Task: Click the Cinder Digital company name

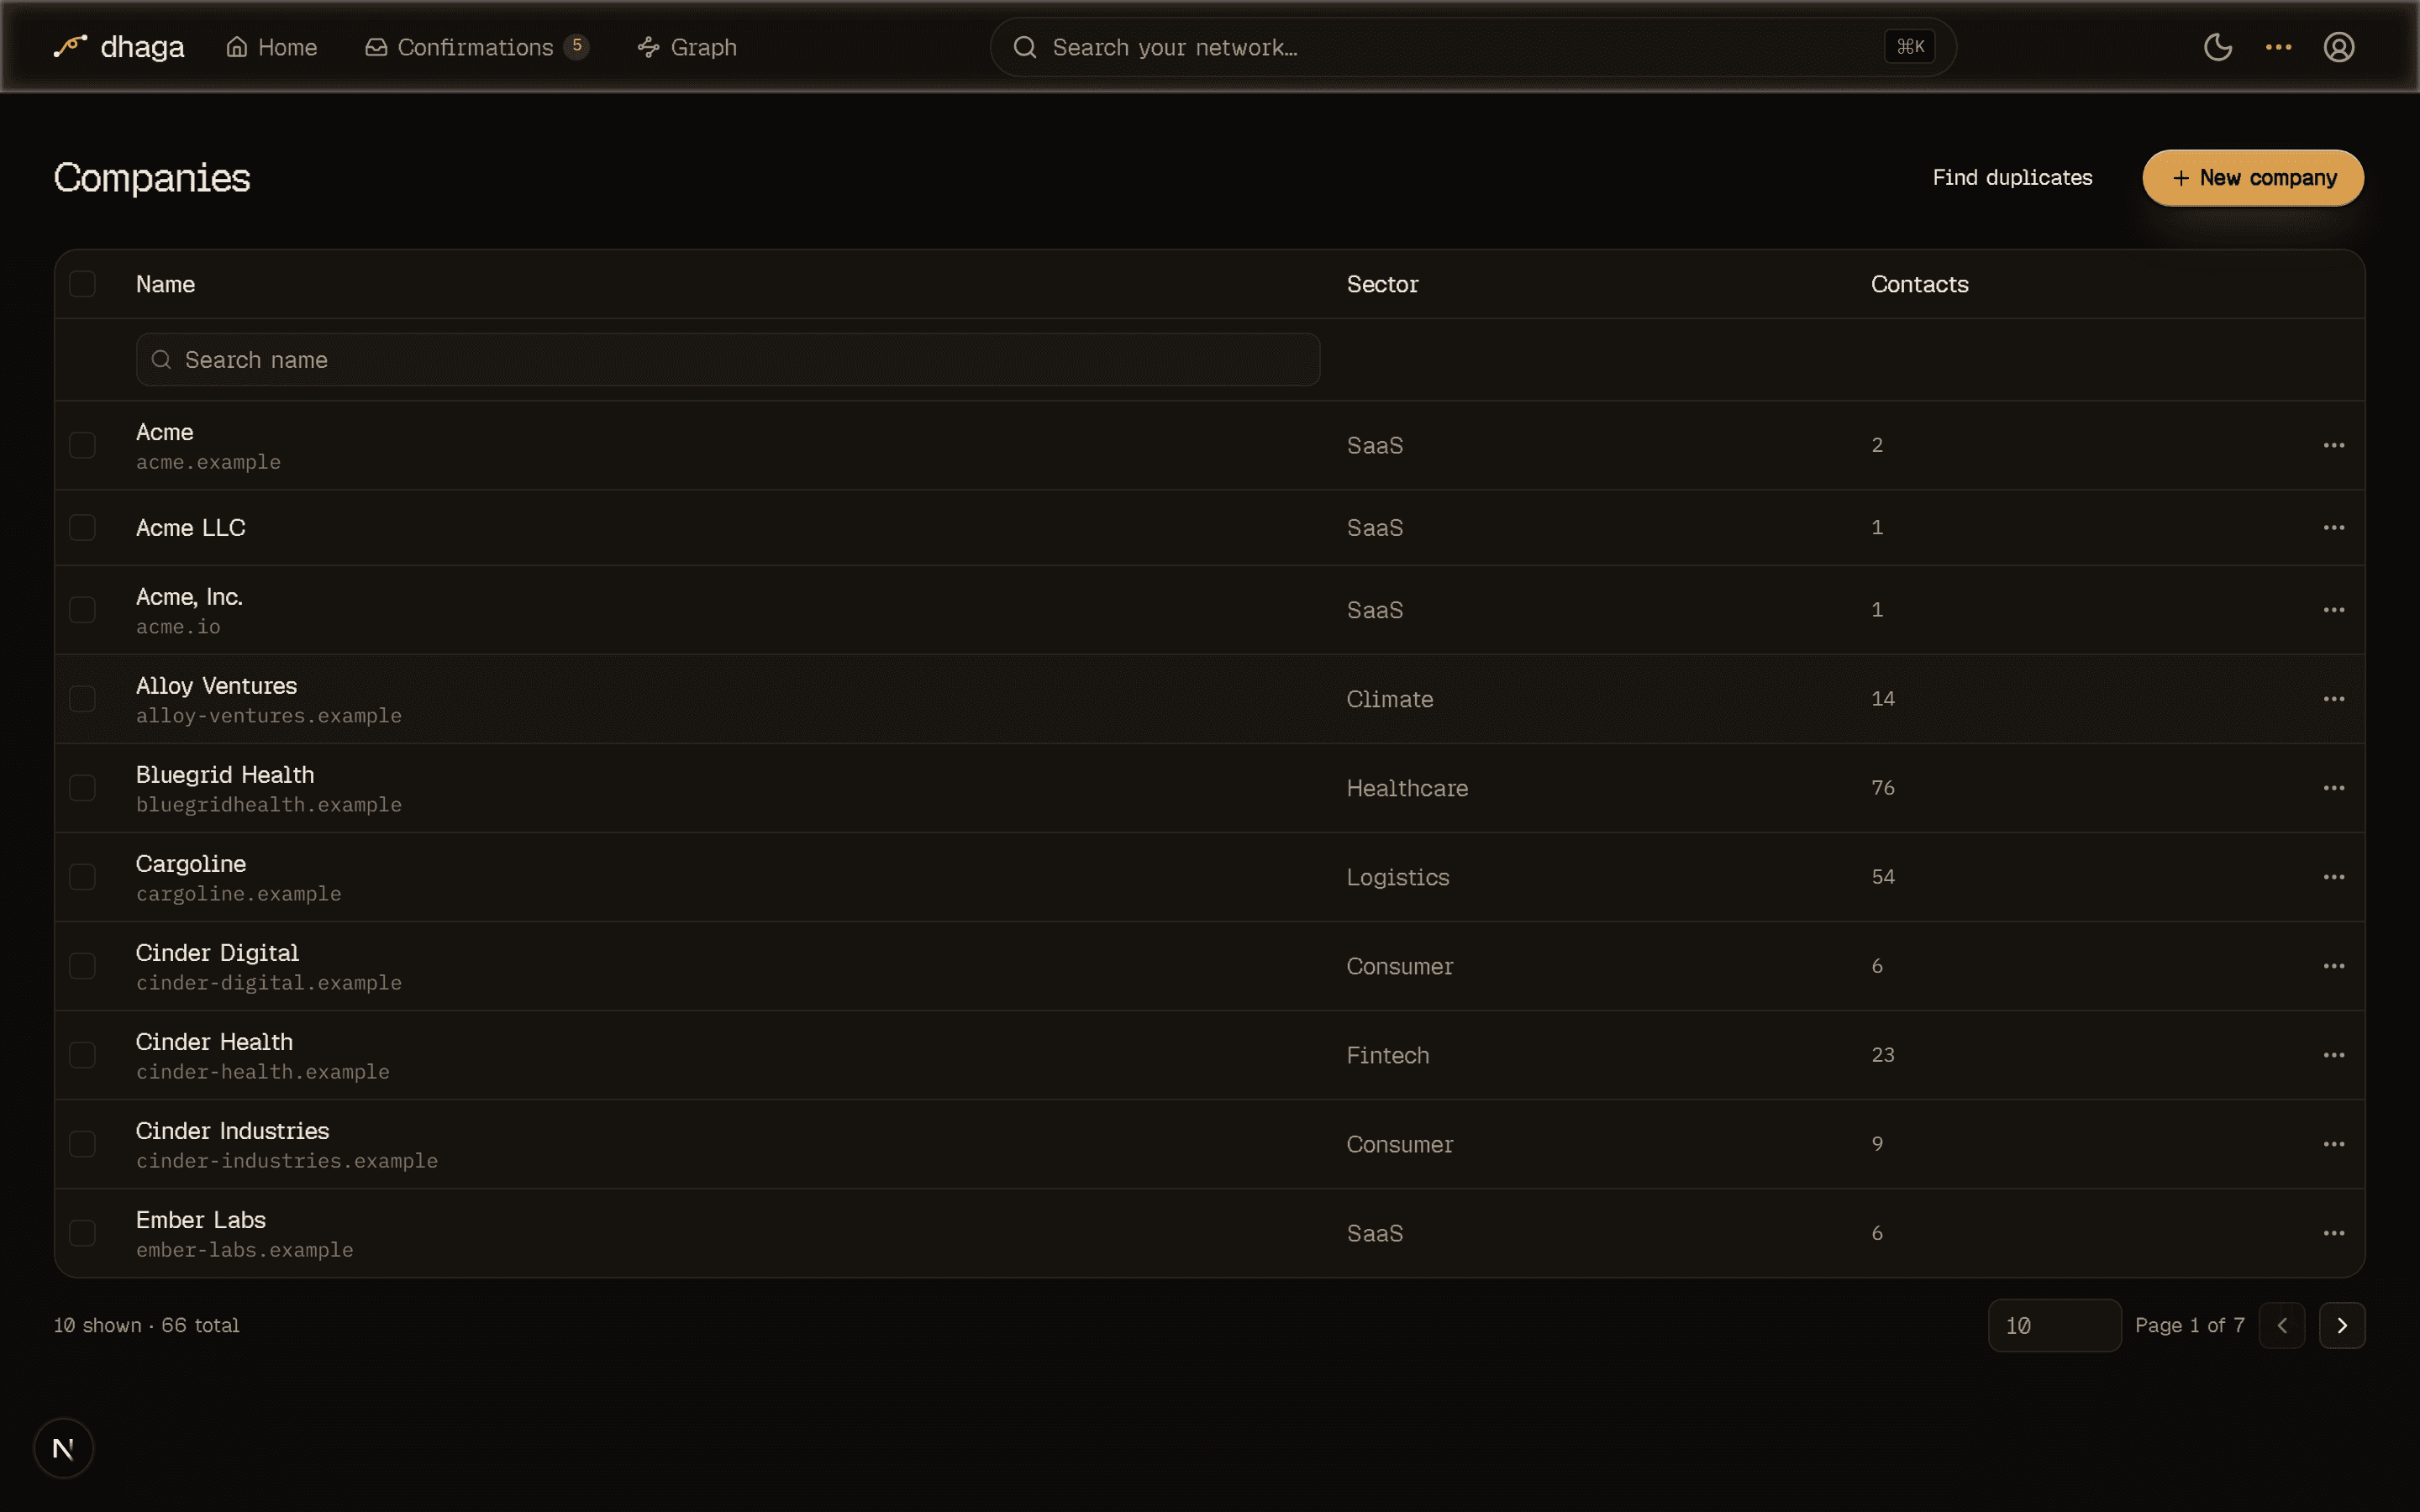Action: pos(217,953)
